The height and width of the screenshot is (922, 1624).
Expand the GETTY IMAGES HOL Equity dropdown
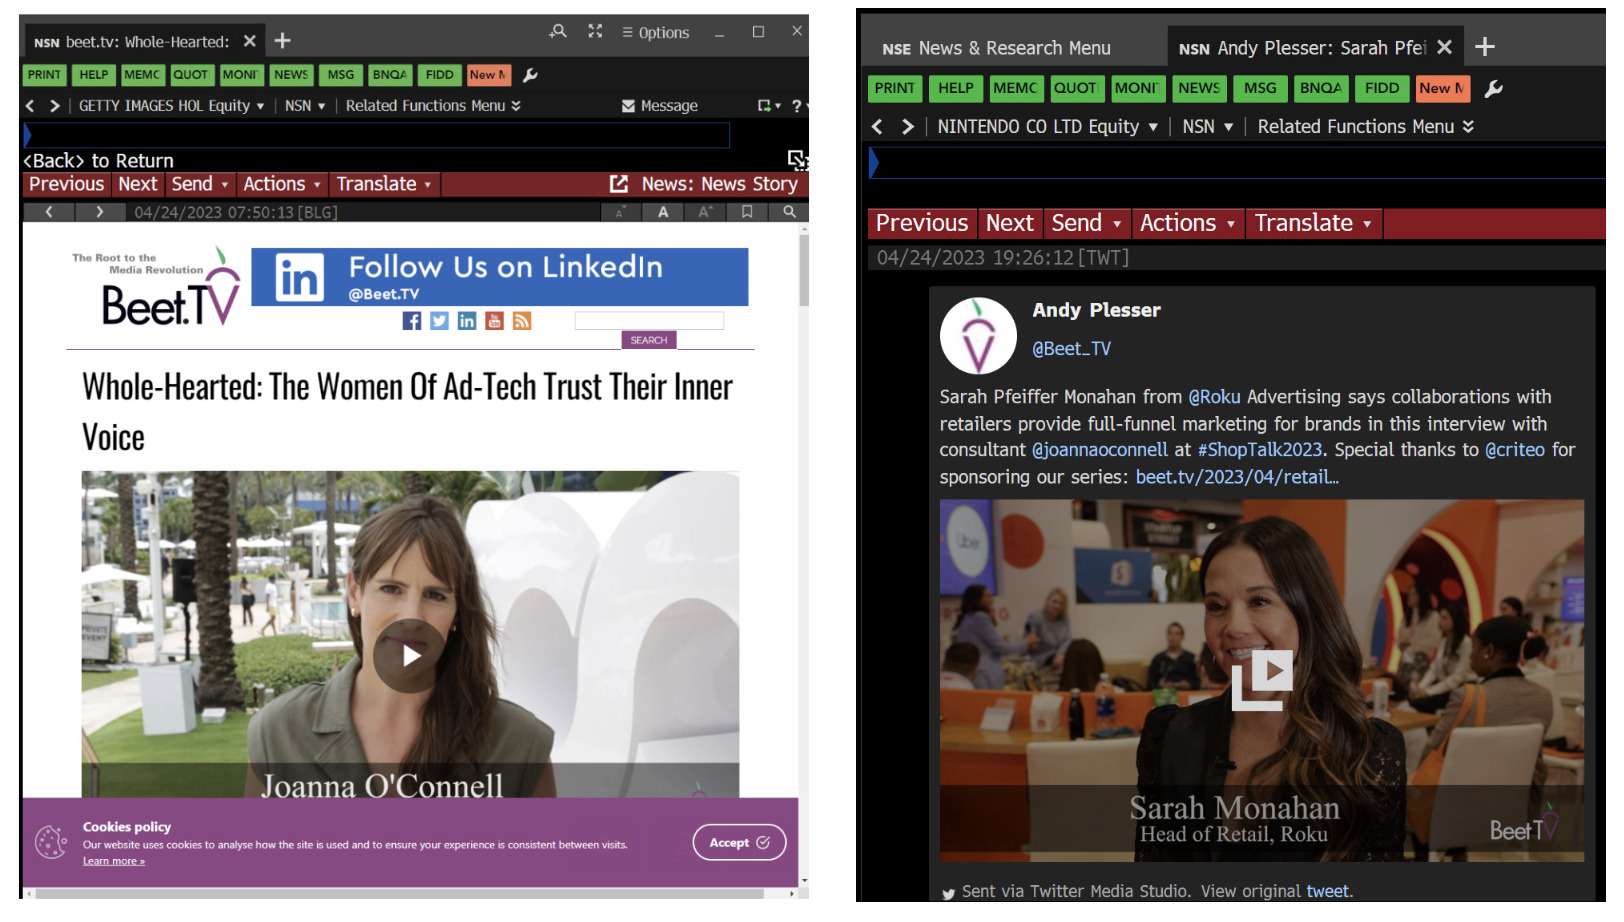260,106
